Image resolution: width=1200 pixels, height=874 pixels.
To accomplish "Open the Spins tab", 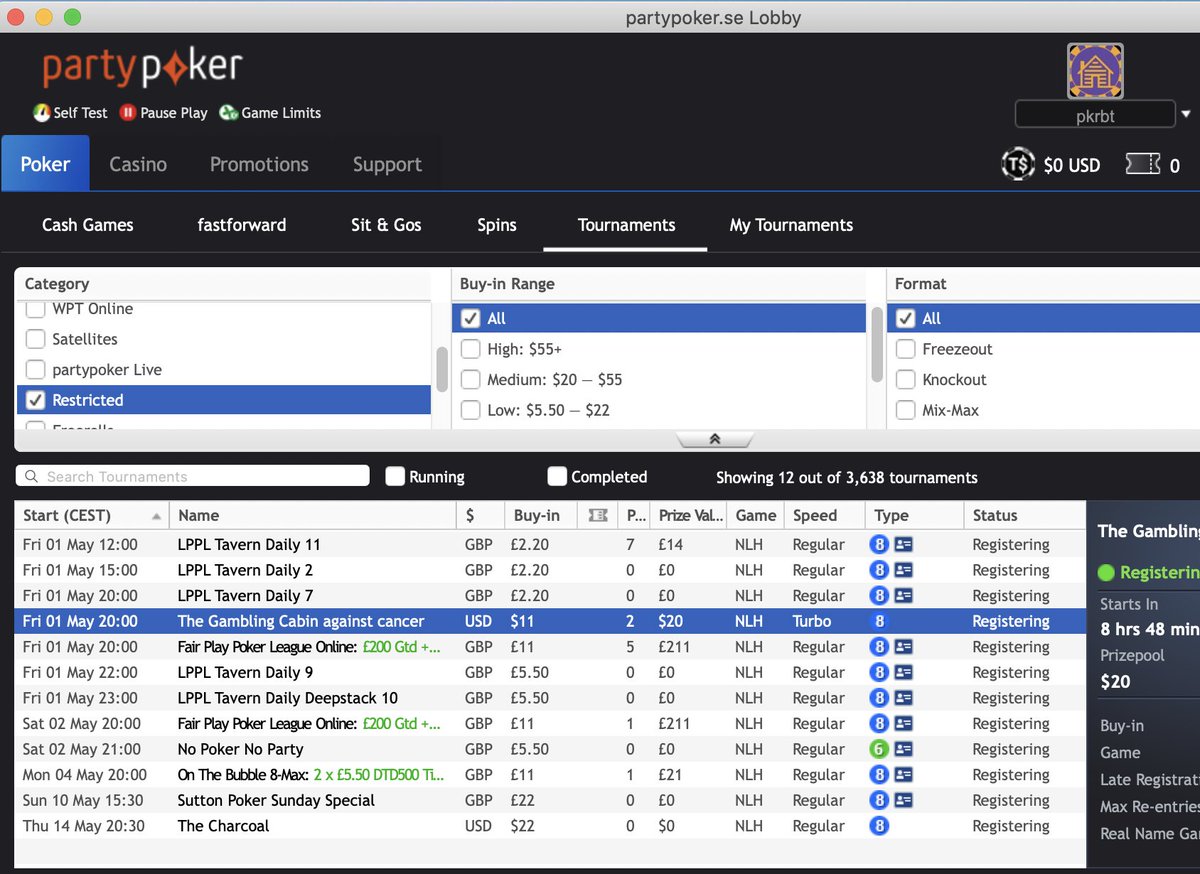I will coord(497,225).
